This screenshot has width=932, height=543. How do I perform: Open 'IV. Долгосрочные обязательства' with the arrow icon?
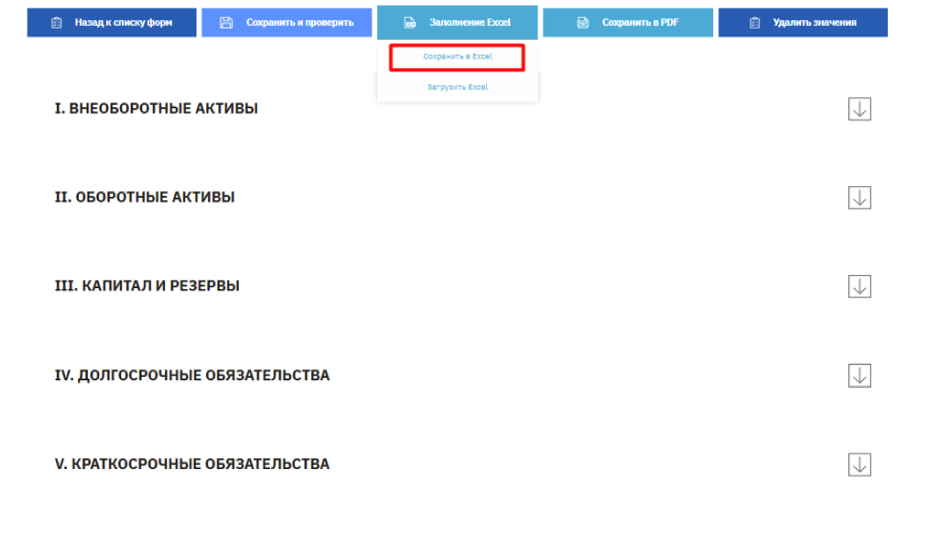[x=859, y=376]
